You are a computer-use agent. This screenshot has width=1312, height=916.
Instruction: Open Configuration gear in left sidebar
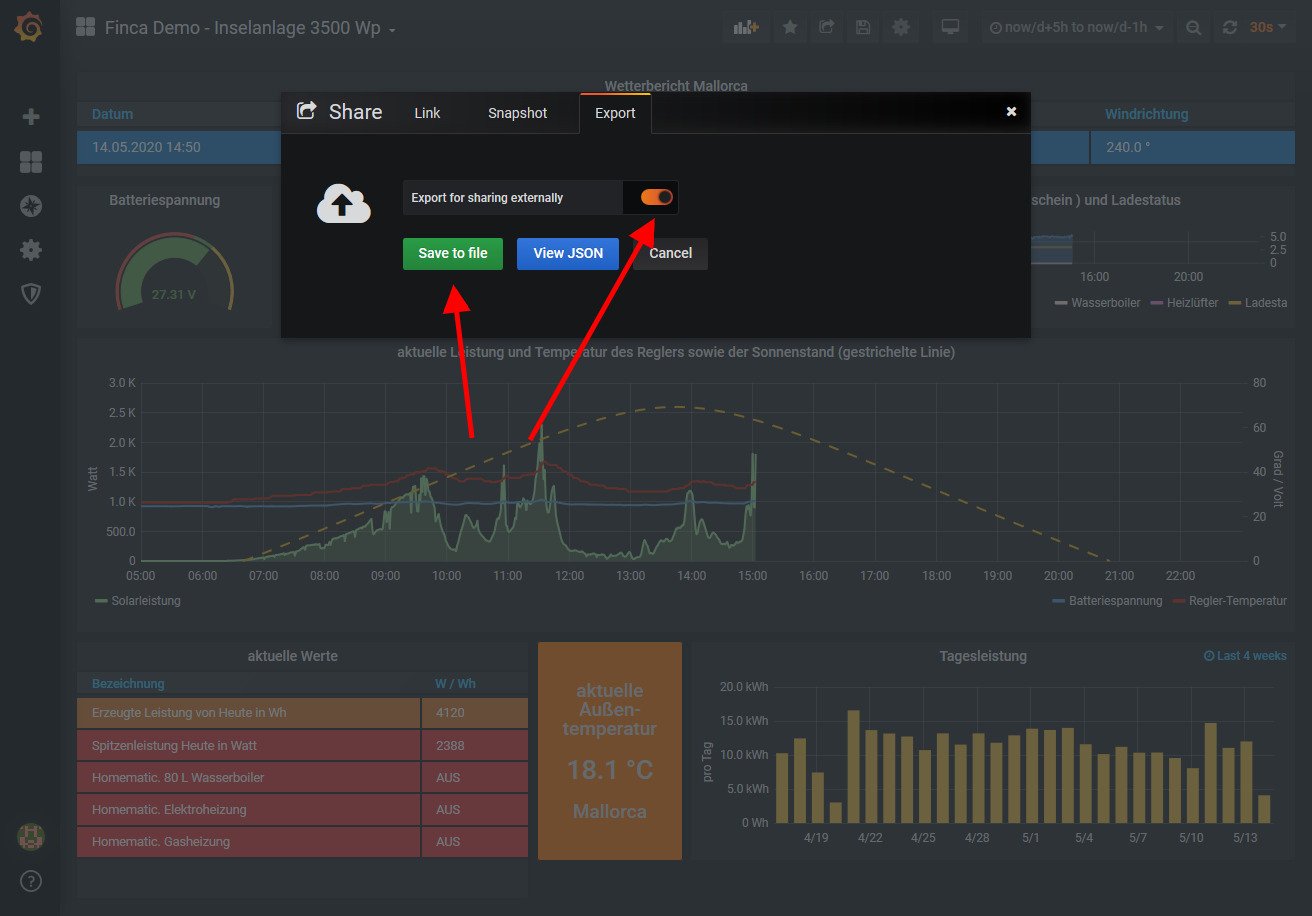(31, 250)
